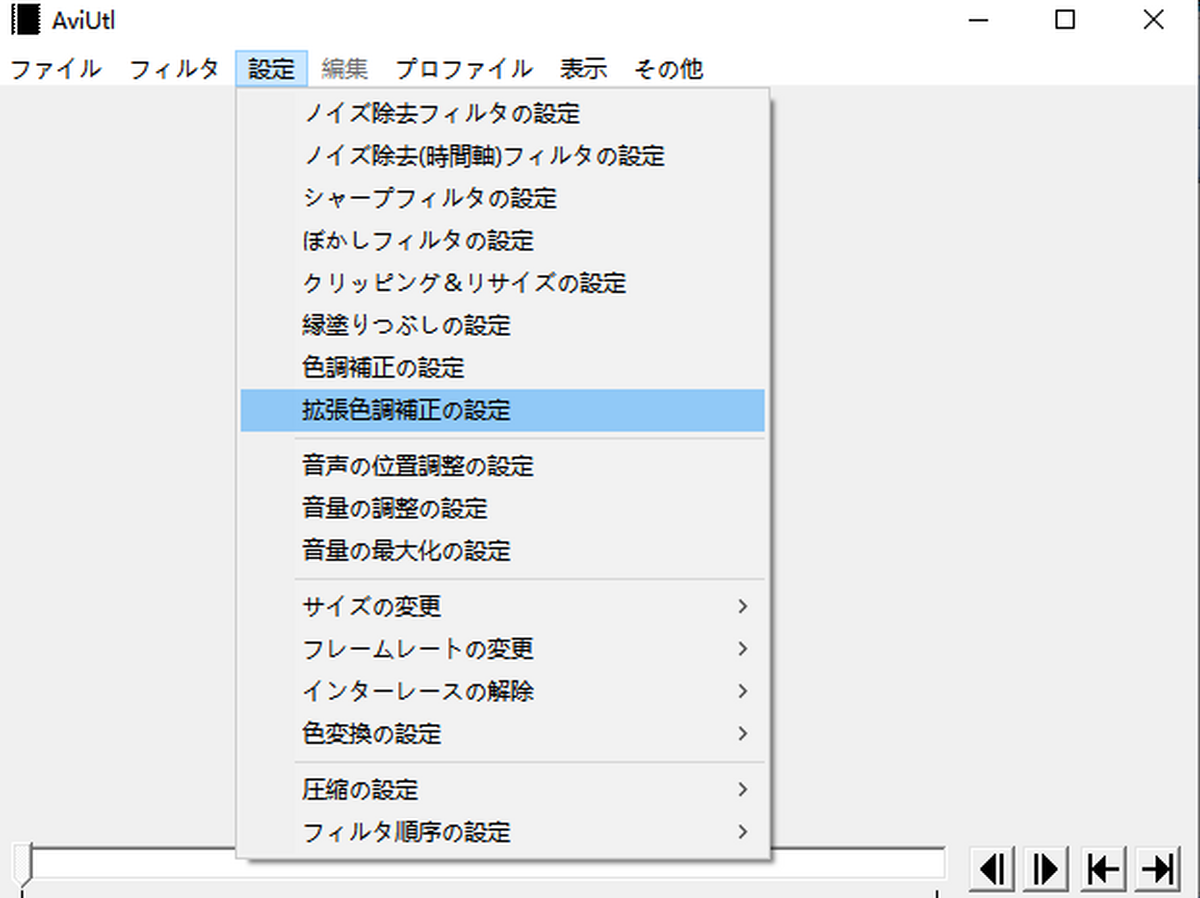Image resolution: width=1200 pixels, height=898 pixels.
Task: Expand the インターレースの解除 submenu
Action: click(503, 691)
